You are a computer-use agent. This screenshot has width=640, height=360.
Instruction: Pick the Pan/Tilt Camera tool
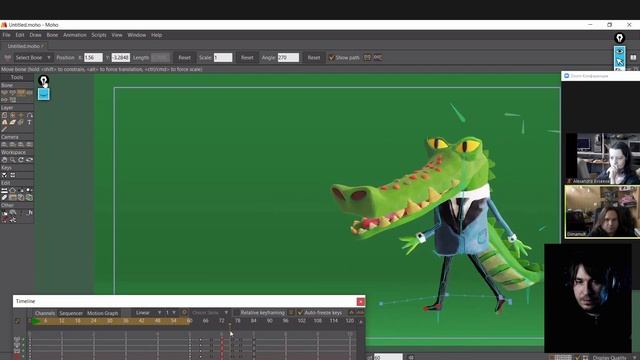[29, 144]
